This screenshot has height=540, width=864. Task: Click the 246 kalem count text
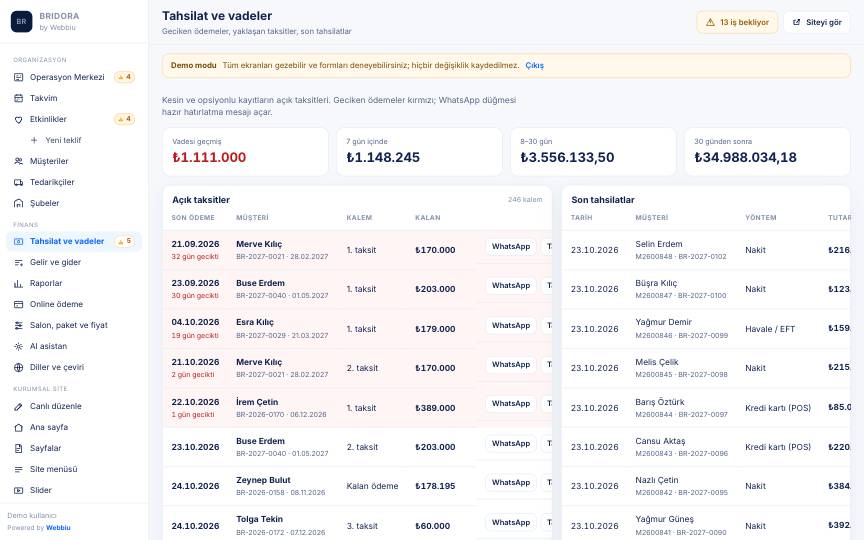pos(525,199)
